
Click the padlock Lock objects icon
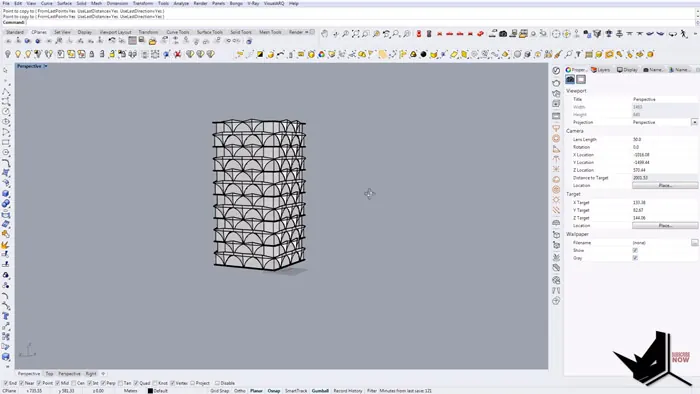click(92, 54)
